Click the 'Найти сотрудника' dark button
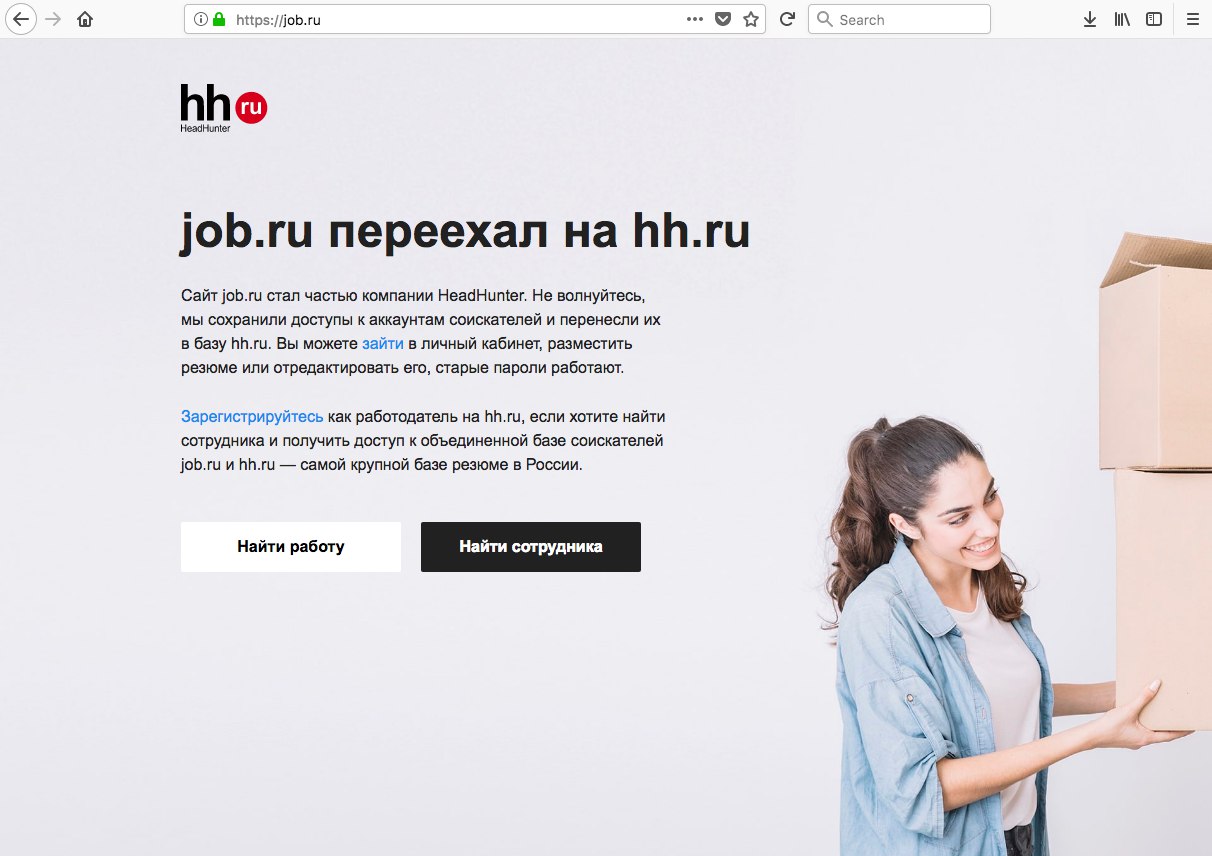 tap(531, 547)
